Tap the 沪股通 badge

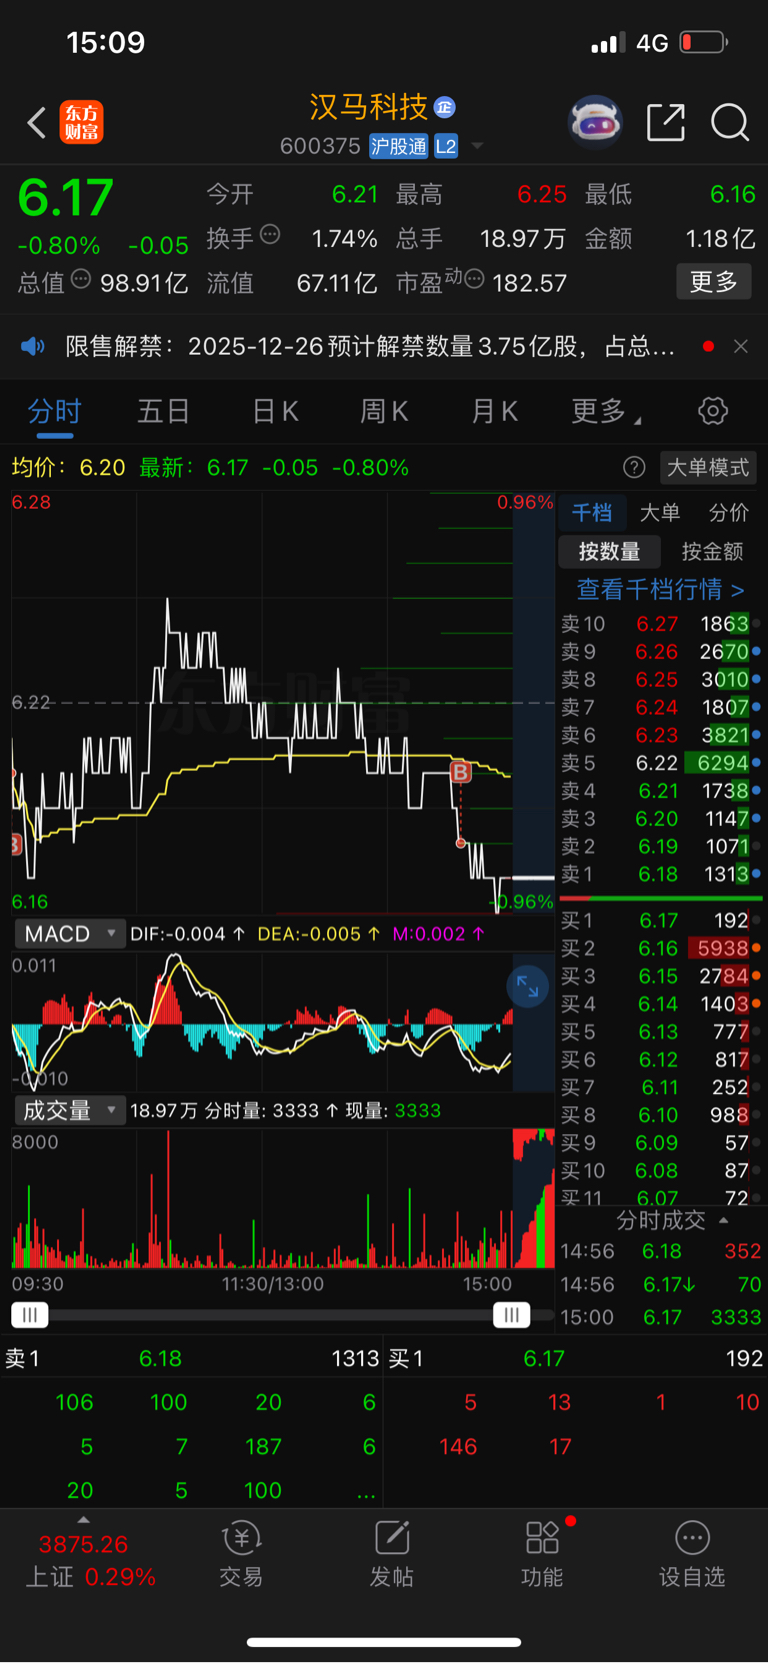398,146
